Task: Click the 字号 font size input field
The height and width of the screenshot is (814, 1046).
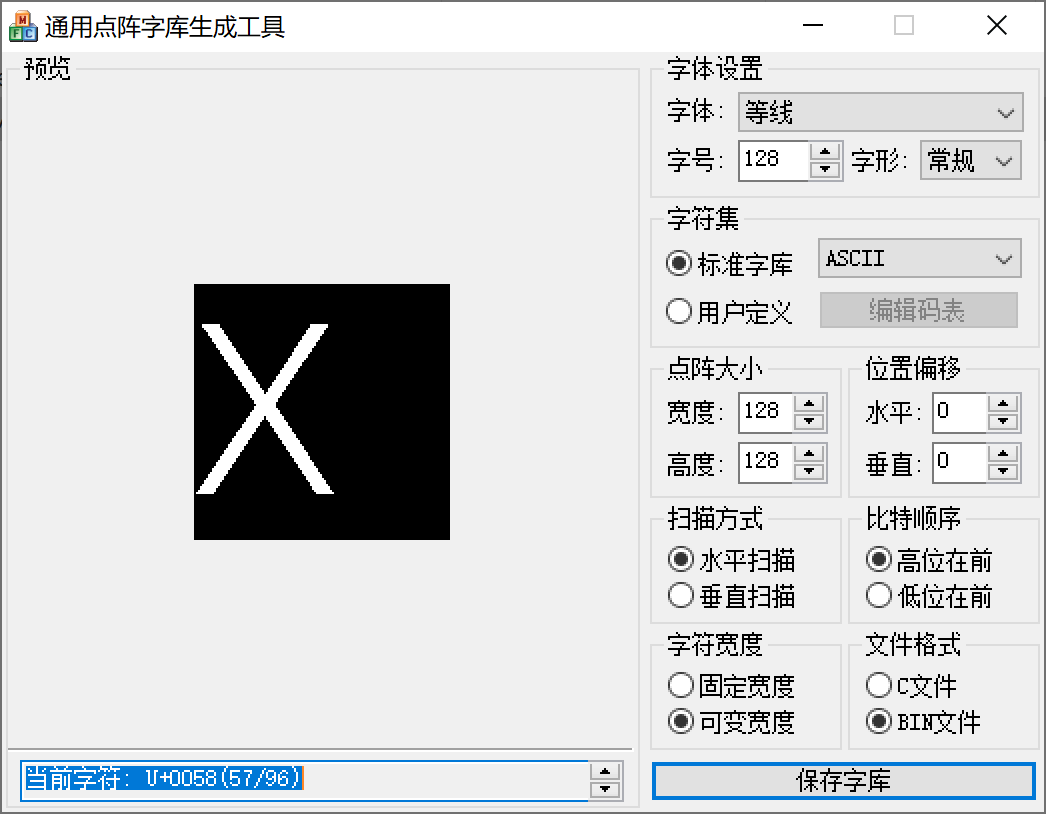Action: coord(773,161)
